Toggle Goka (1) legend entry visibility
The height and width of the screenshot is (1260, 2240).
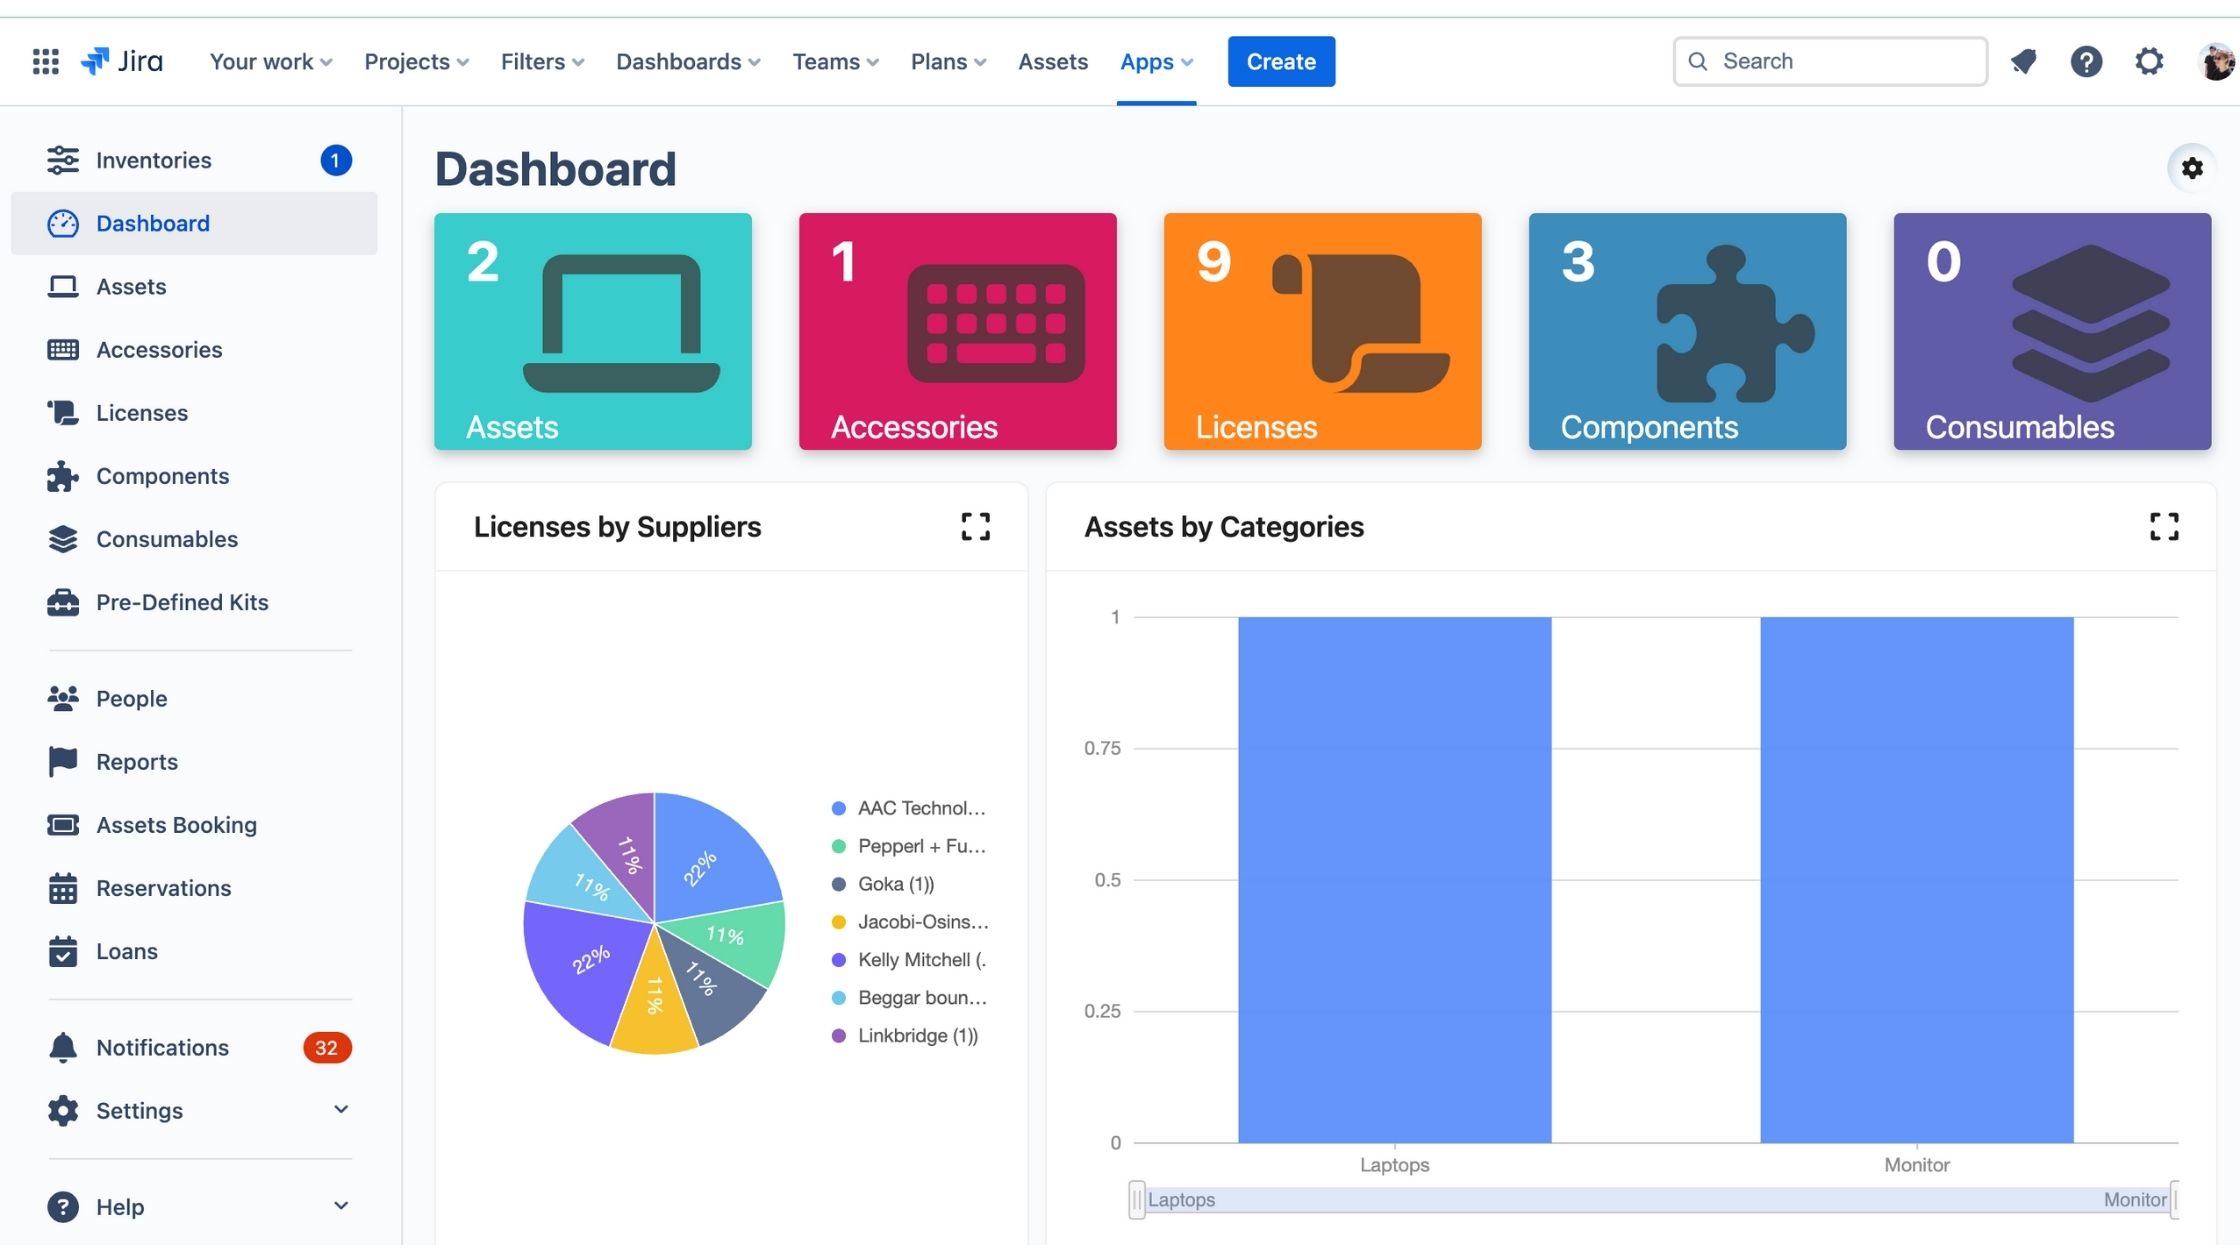click(x=895, y=884)
